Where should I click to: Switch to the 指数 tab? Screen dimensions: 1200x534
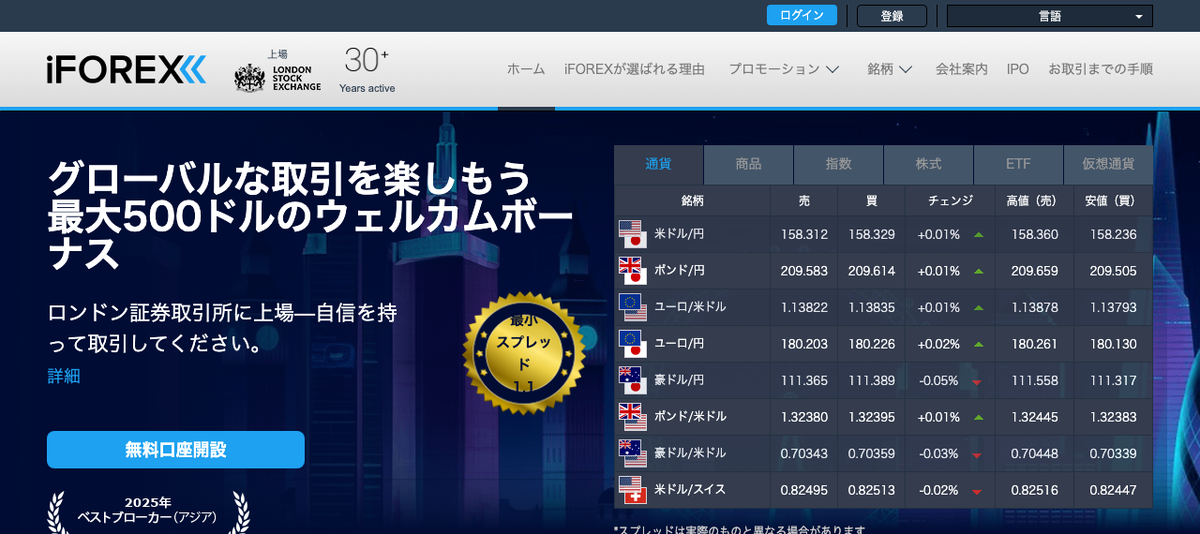click(x=838, y=164)
